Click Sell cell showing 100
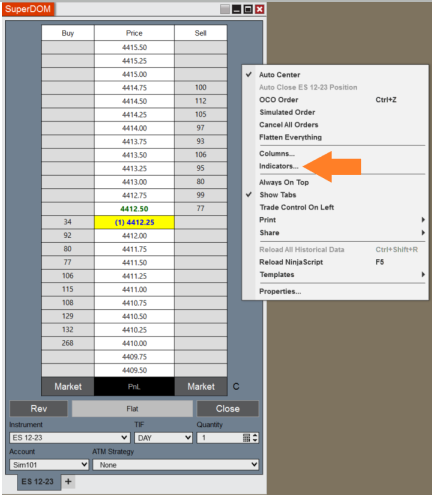 point(201,88)
